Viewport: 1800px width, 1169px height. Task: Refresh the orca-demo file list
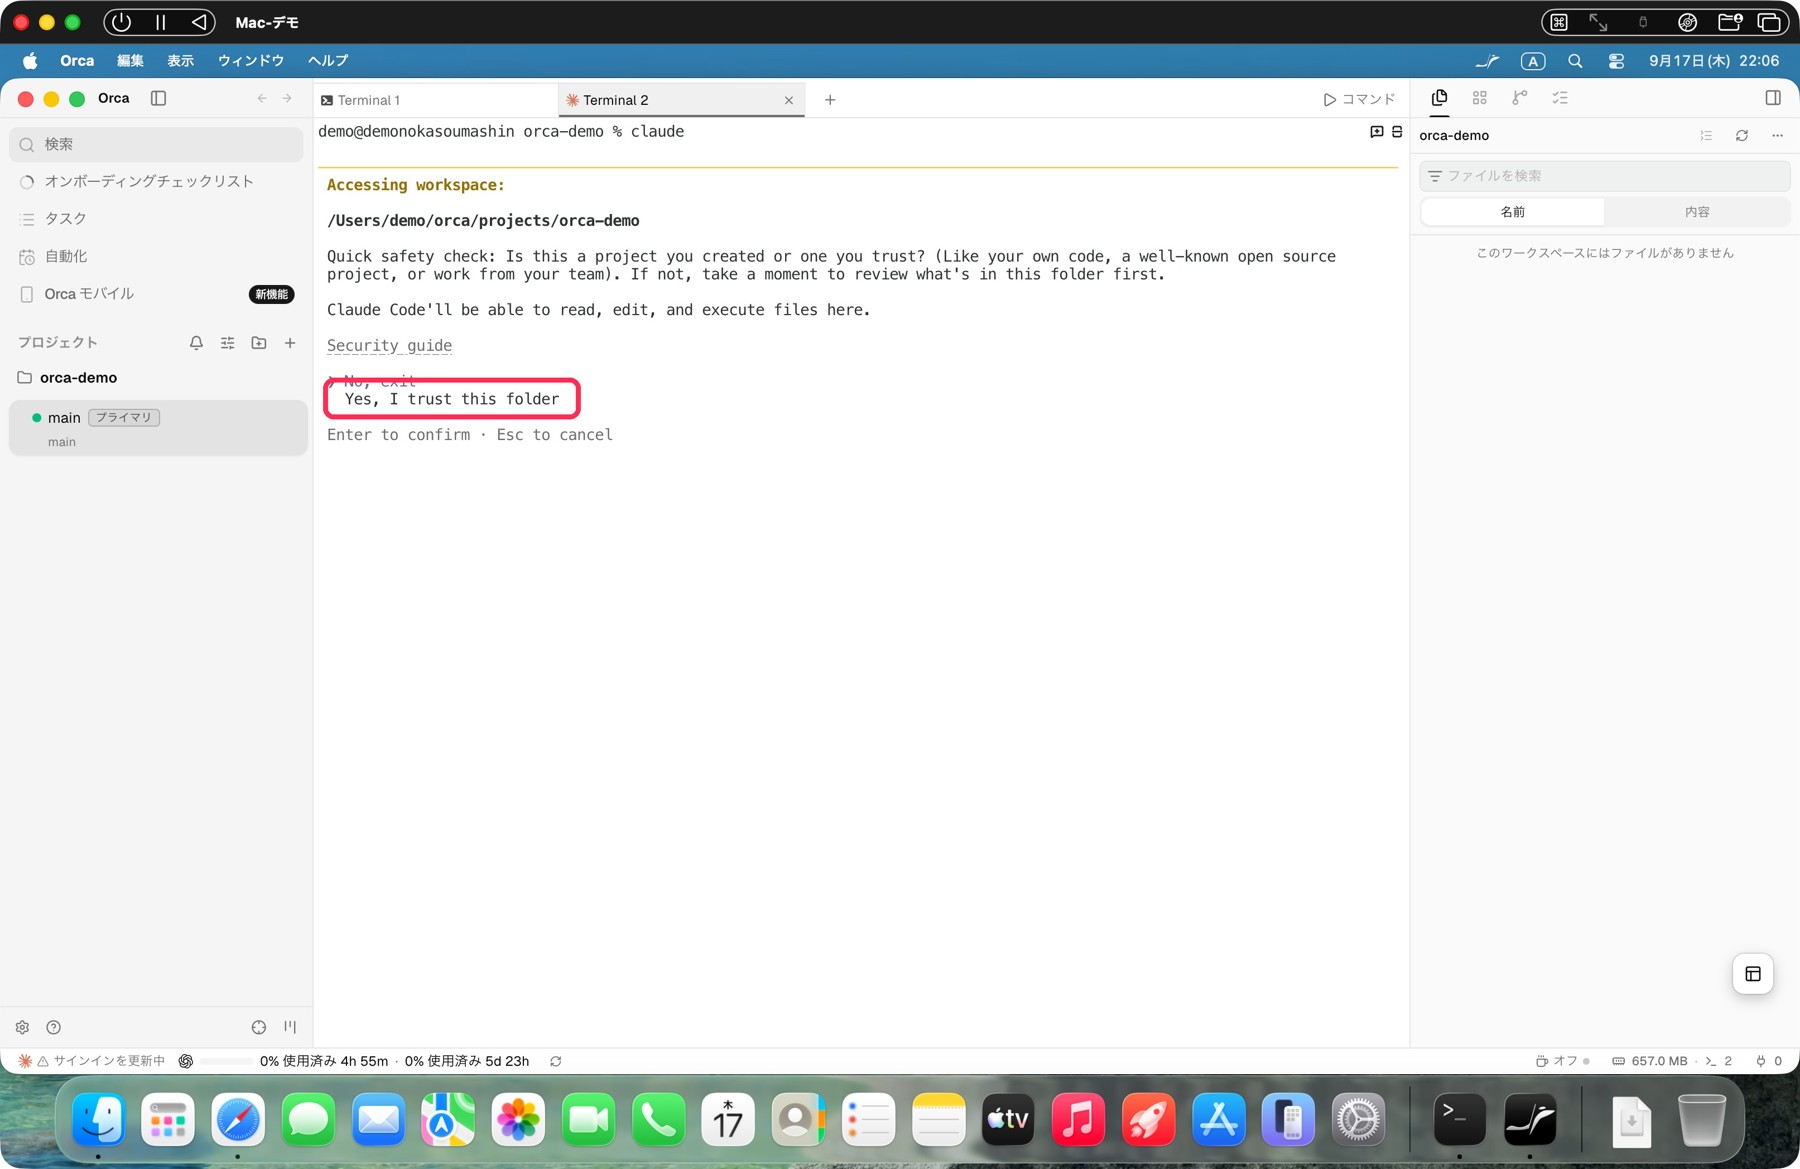pyautogui.click(x=1742, y=136)
